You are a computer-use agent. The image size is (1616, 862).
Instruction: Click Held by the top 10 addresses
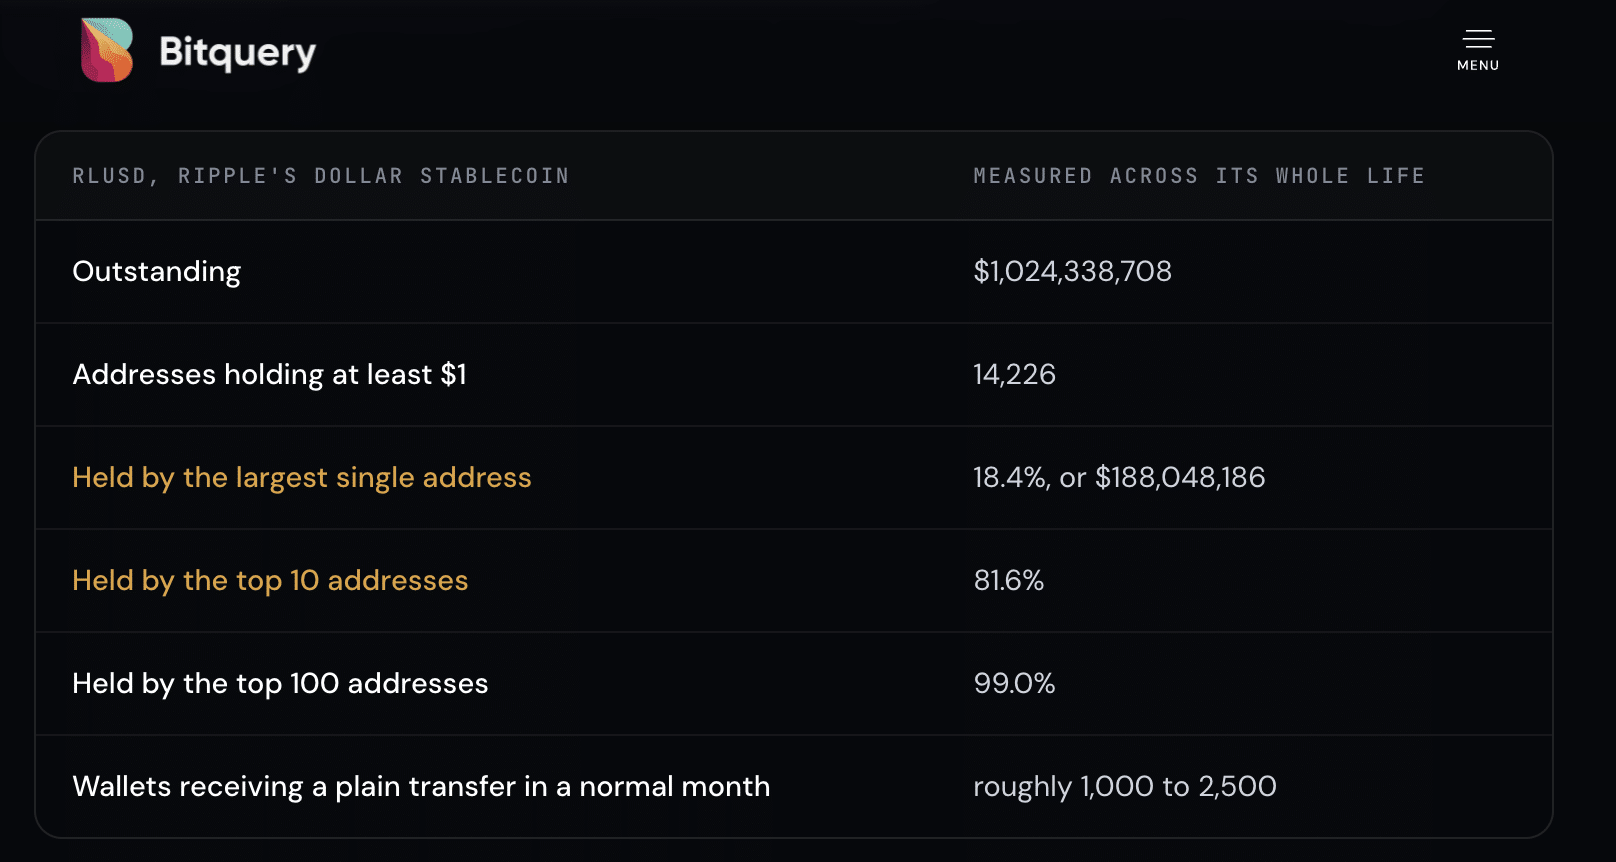(270, 581)
